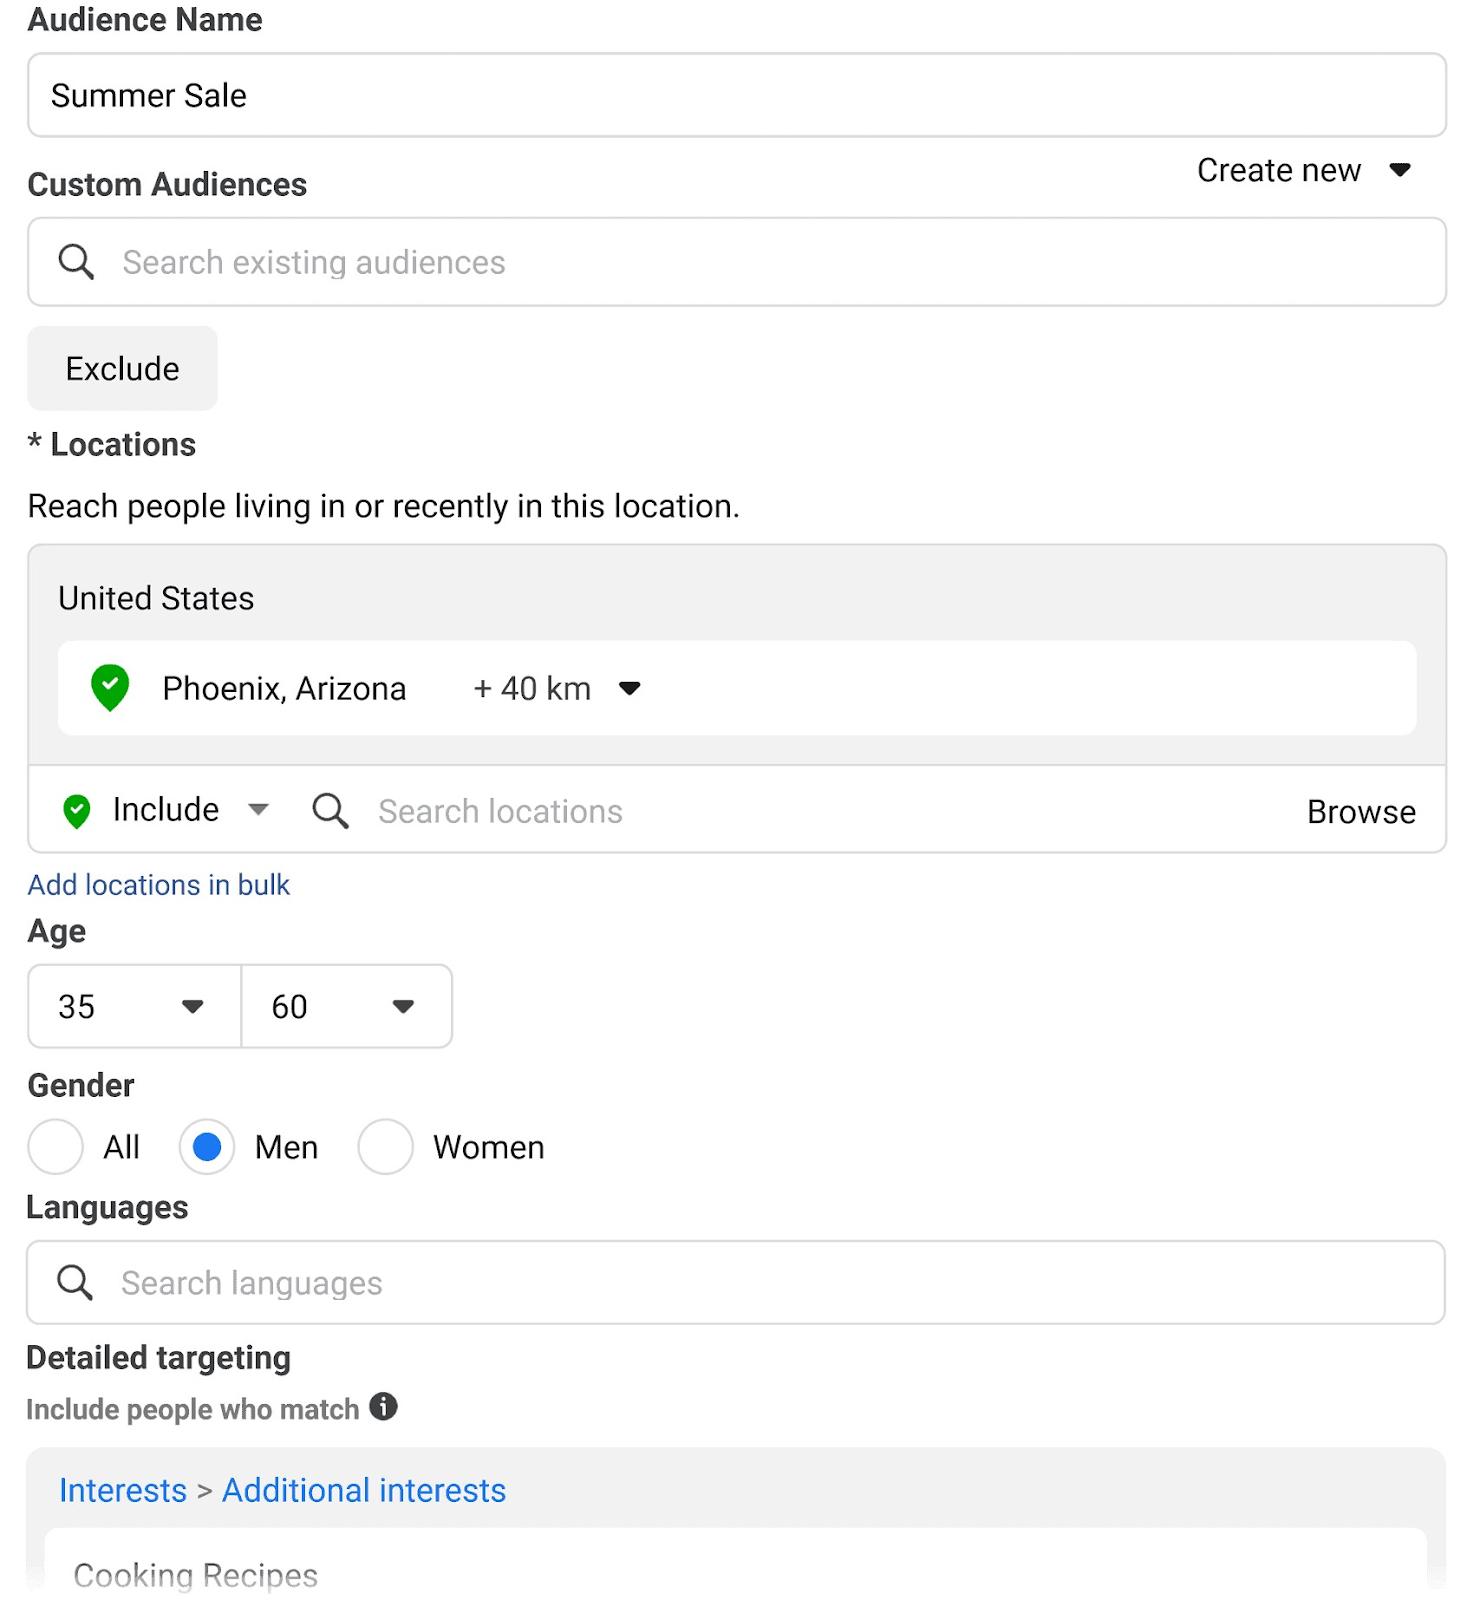Open the maximum age dropdown showing 60
Viewport: 1474px width, 1600px height.
[x=347, y=1006]
